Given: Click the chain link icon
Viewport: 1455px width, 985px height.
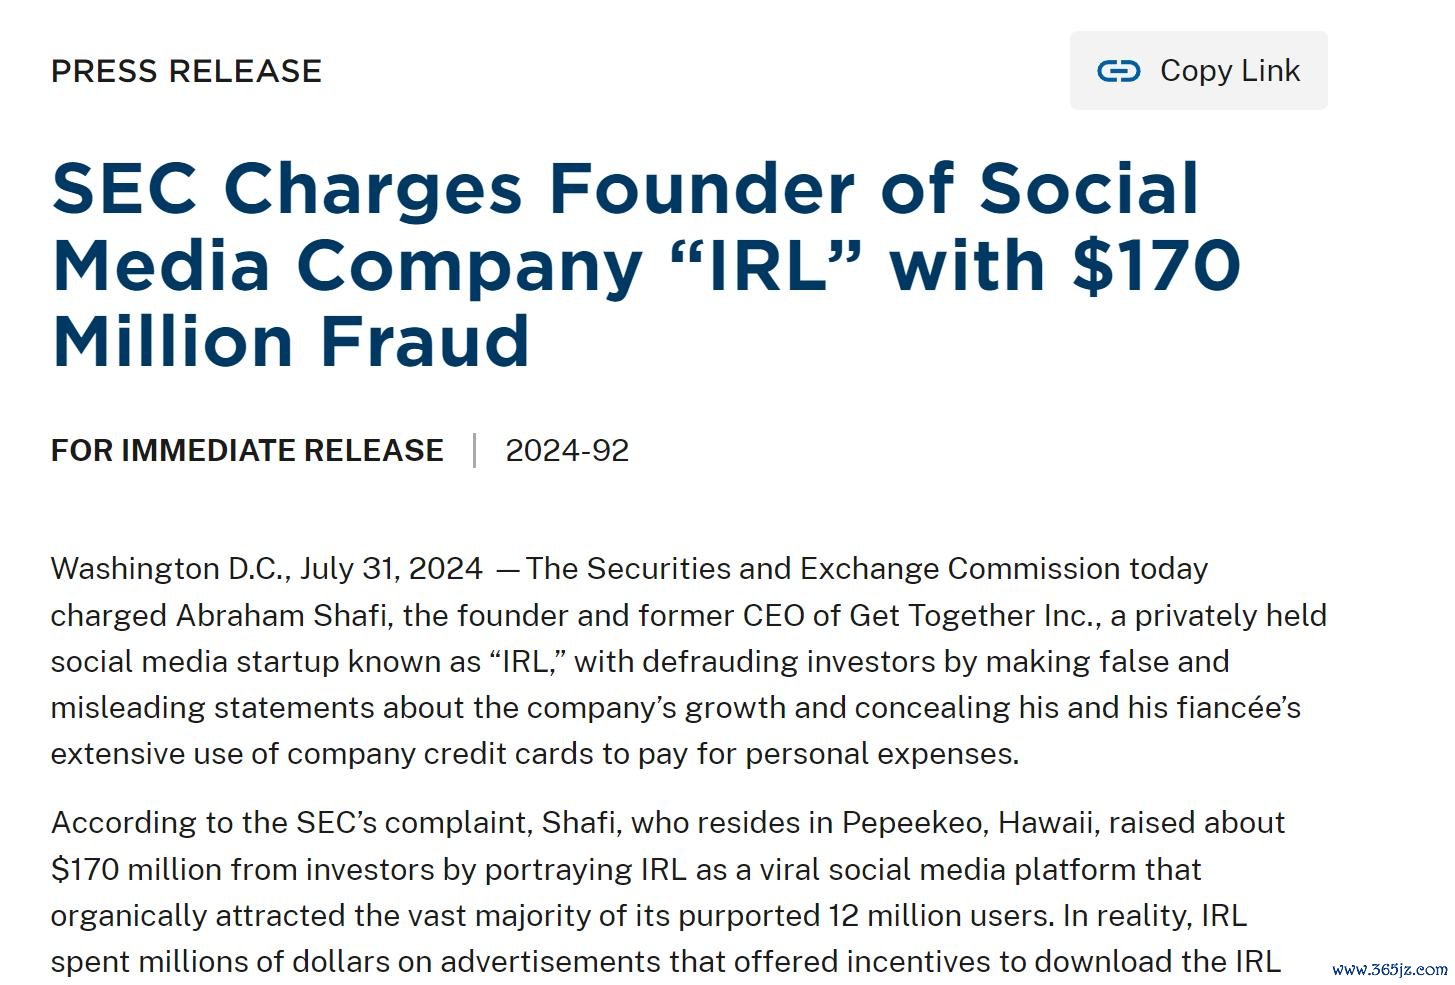Looking at the screenshot, I should 1118,71.
